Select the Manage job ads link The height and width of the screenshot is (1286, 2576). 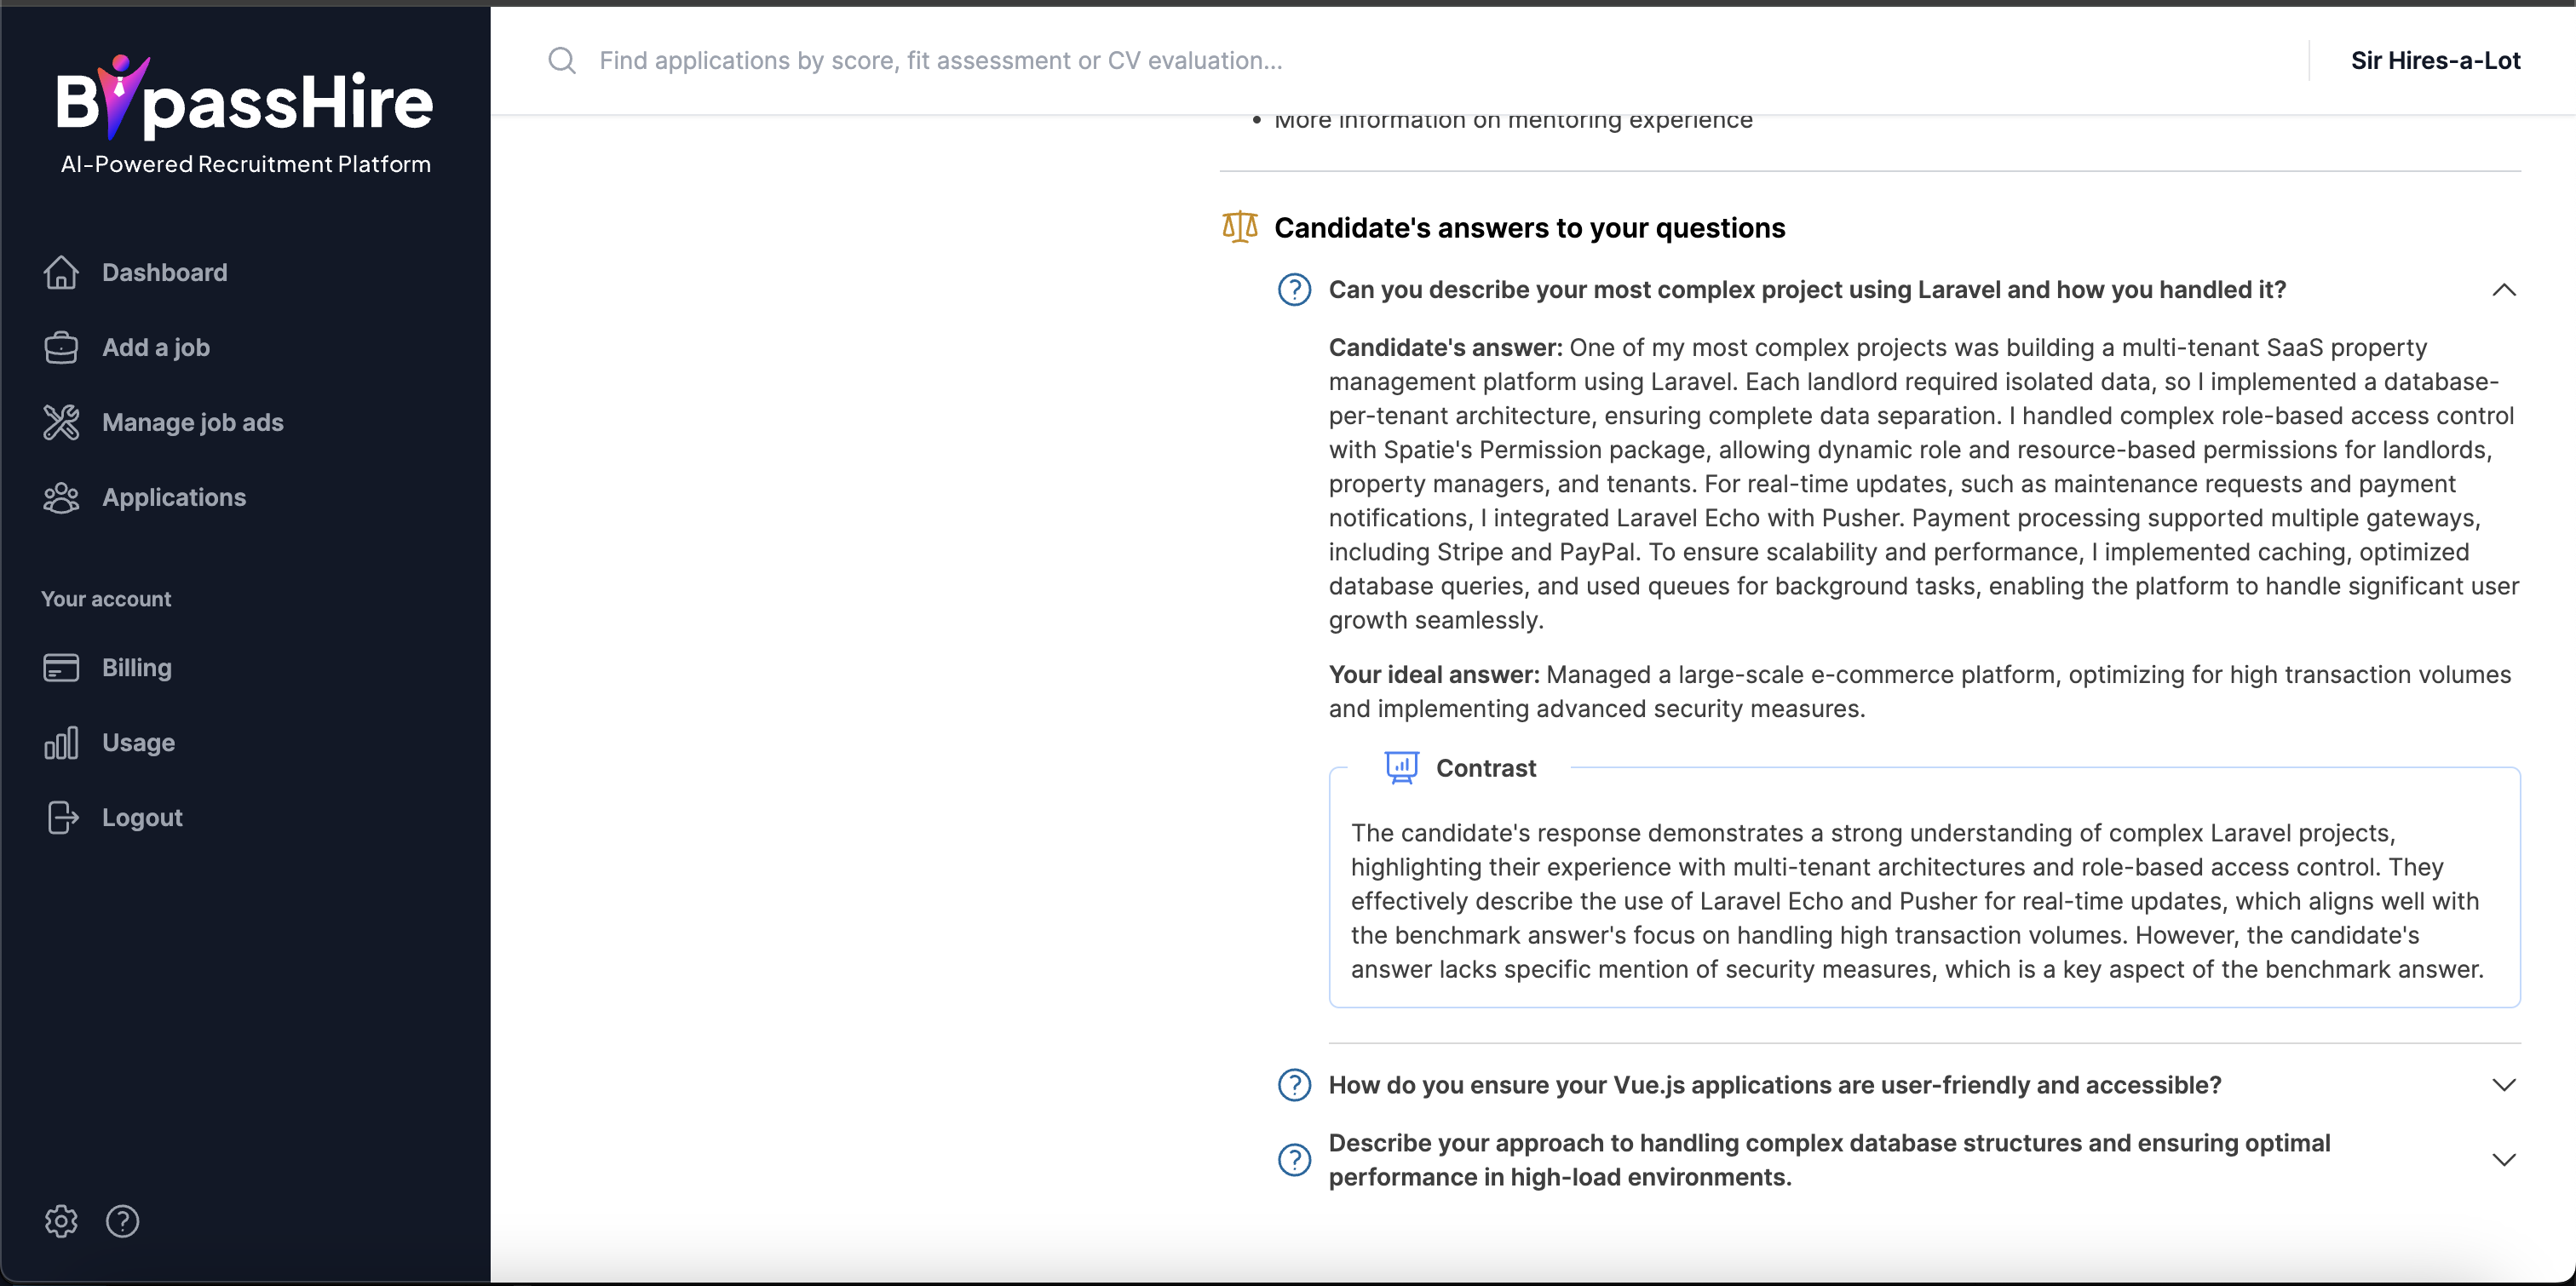(x=193, y=423)
